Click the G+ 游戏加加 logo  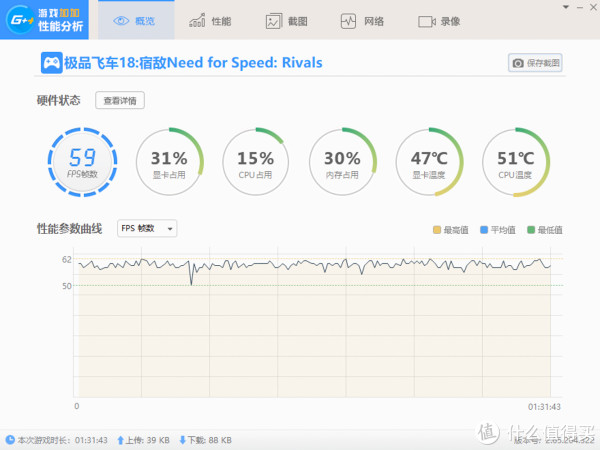coord(44,20)
